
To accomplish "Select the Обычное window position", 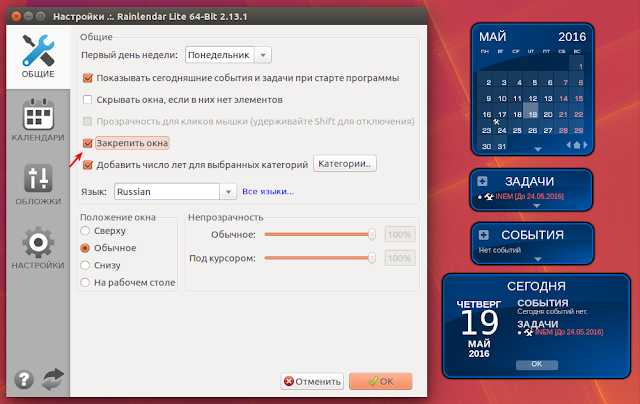I will tap(85, 248).
